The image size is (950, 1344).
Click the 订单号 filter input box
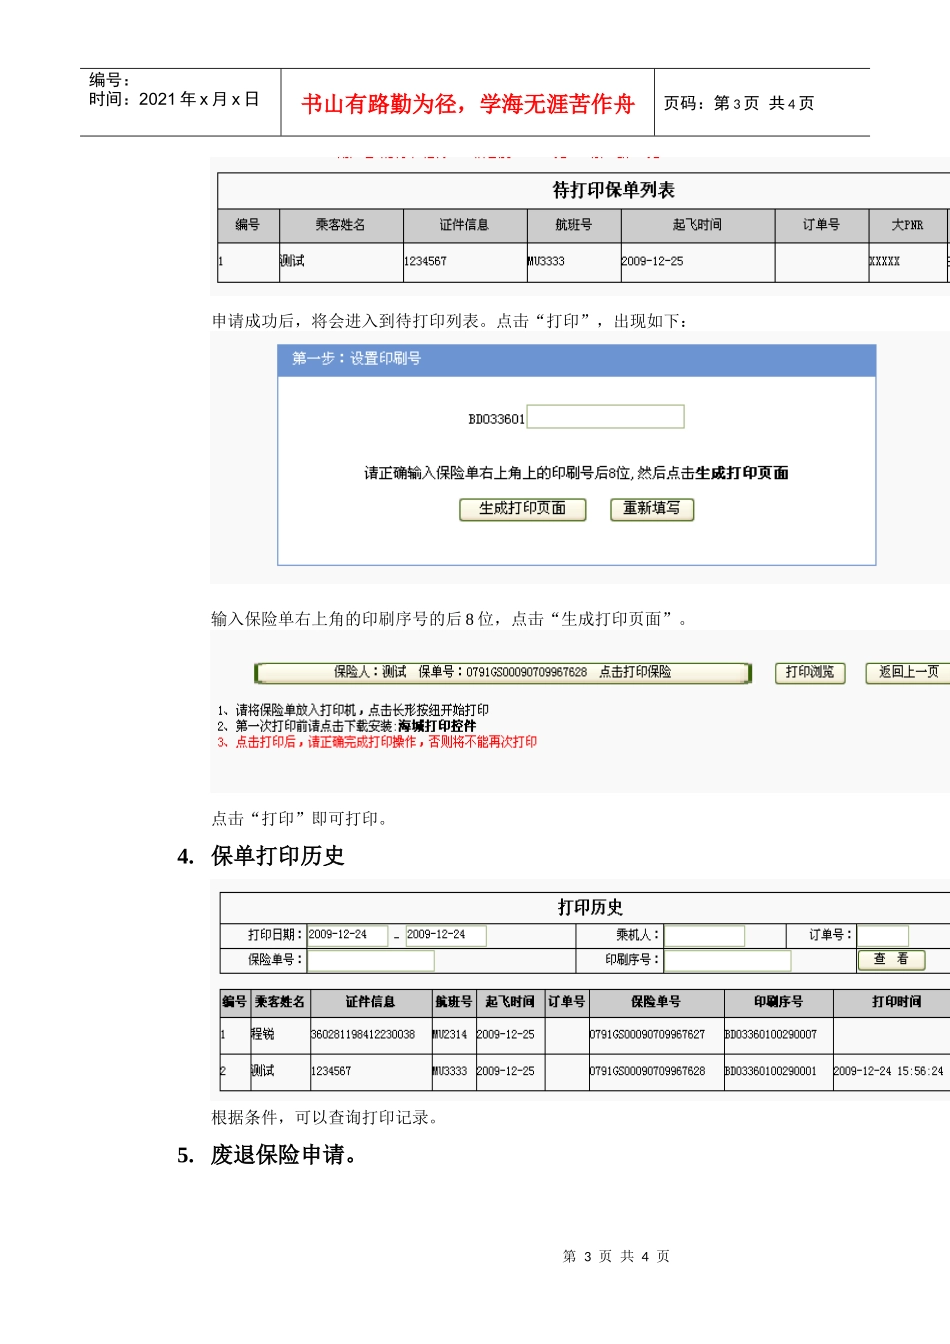tap(883, 936)
